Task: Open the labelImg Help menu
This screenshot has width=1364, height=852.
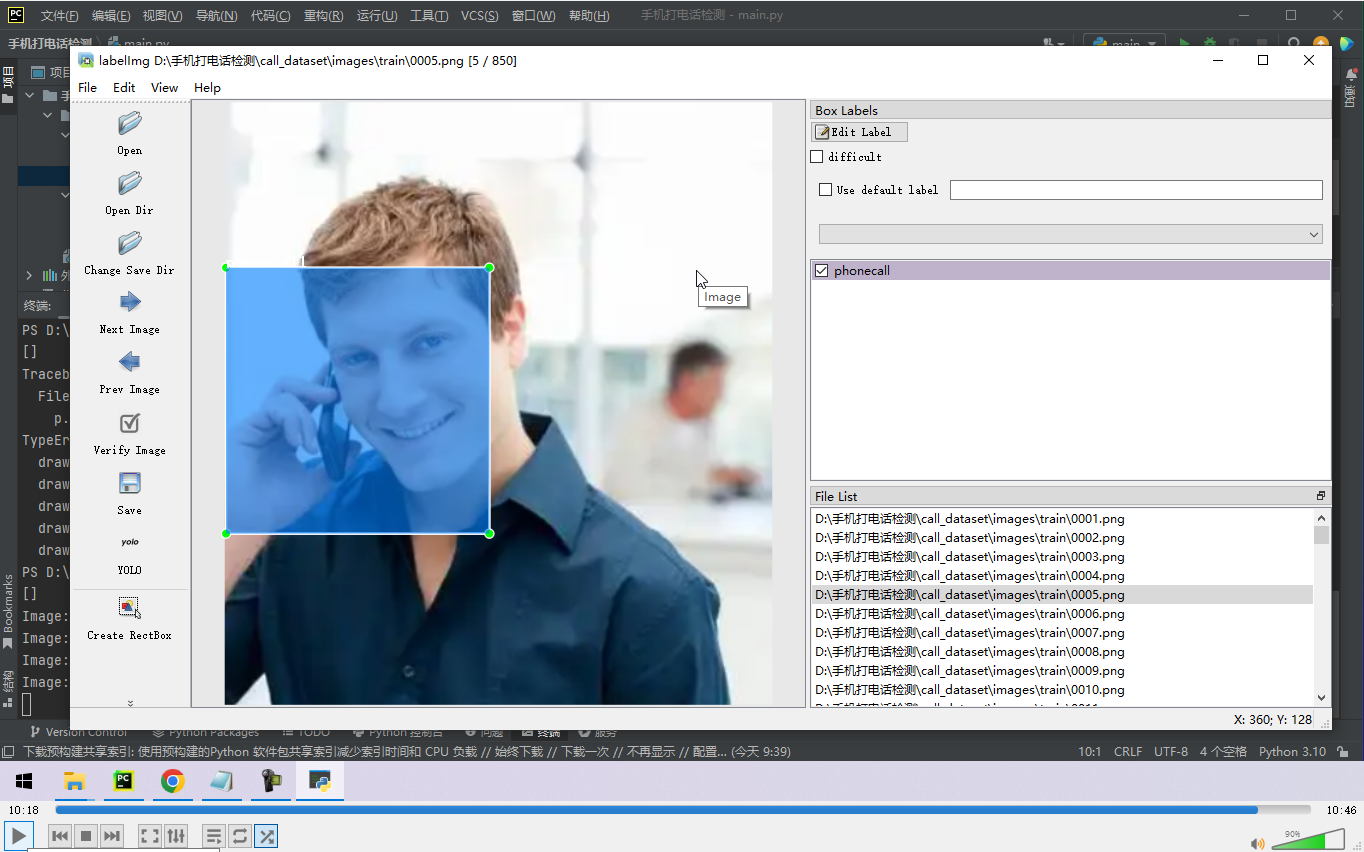Action: pos(207,88)
